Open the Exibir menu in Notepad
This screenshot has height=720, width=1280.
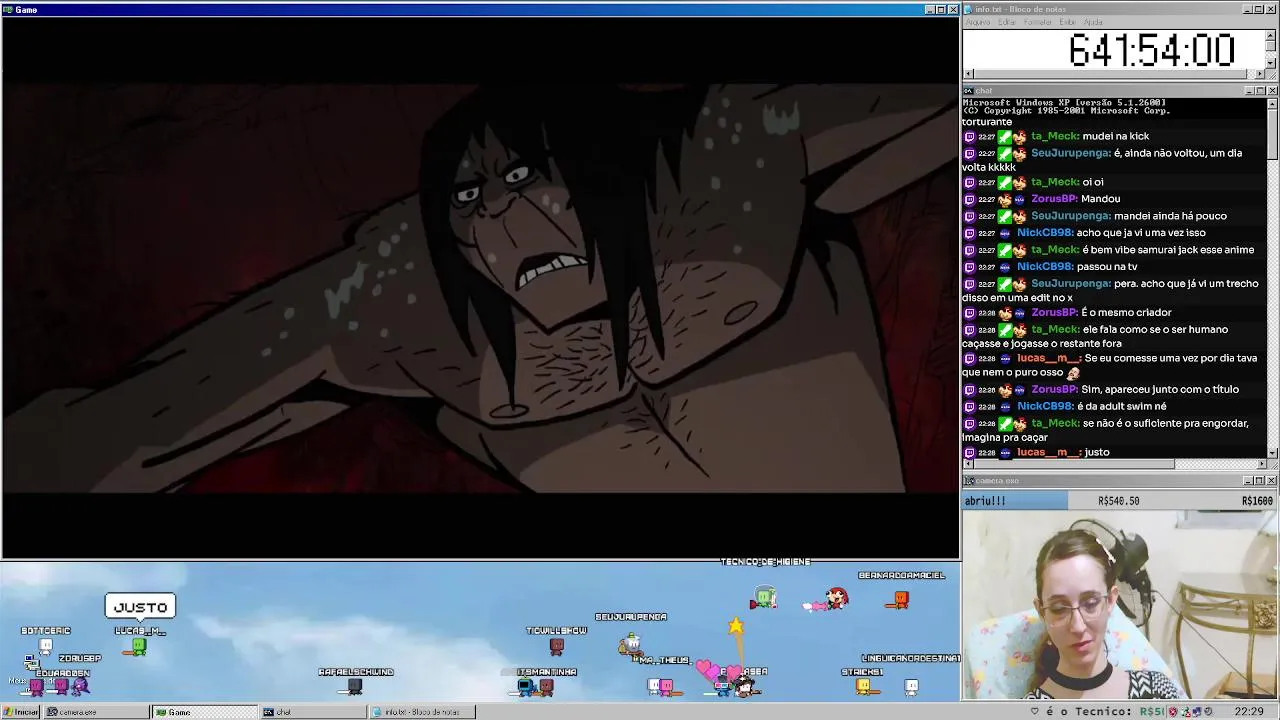[1067, 22]
